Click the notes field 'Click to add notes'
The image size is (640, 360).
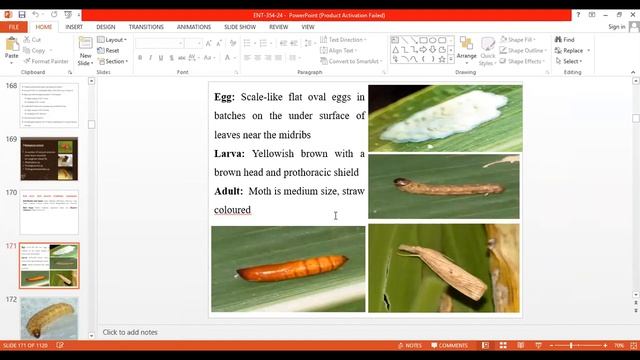tap(130, 332)
